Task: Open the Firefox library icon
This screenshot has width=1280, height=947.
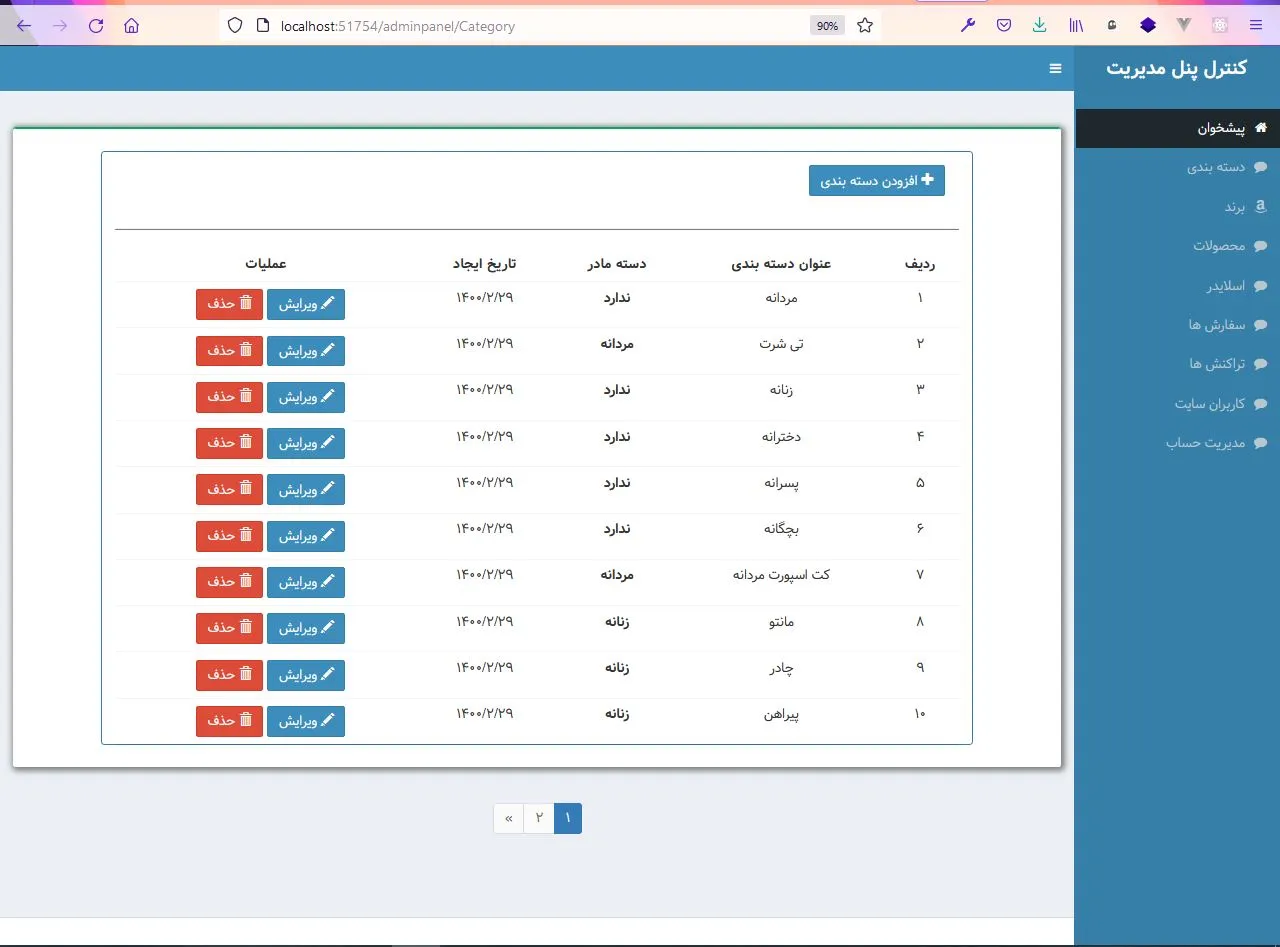Action: tap(1076, 26)
